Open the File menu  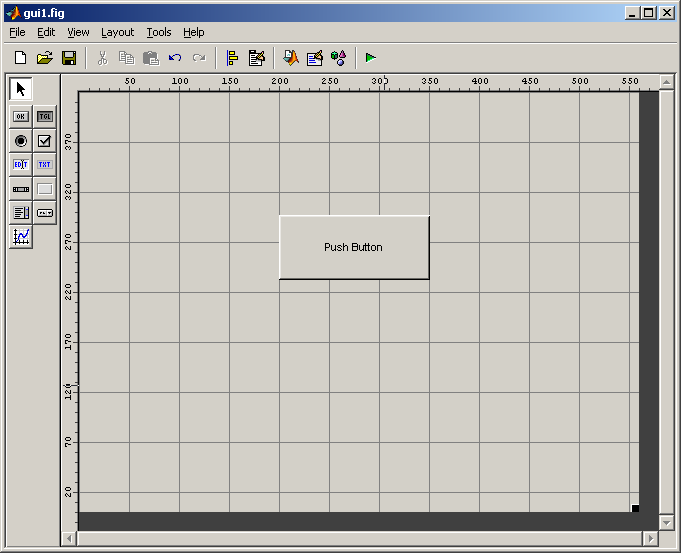(x=17, y=33)
